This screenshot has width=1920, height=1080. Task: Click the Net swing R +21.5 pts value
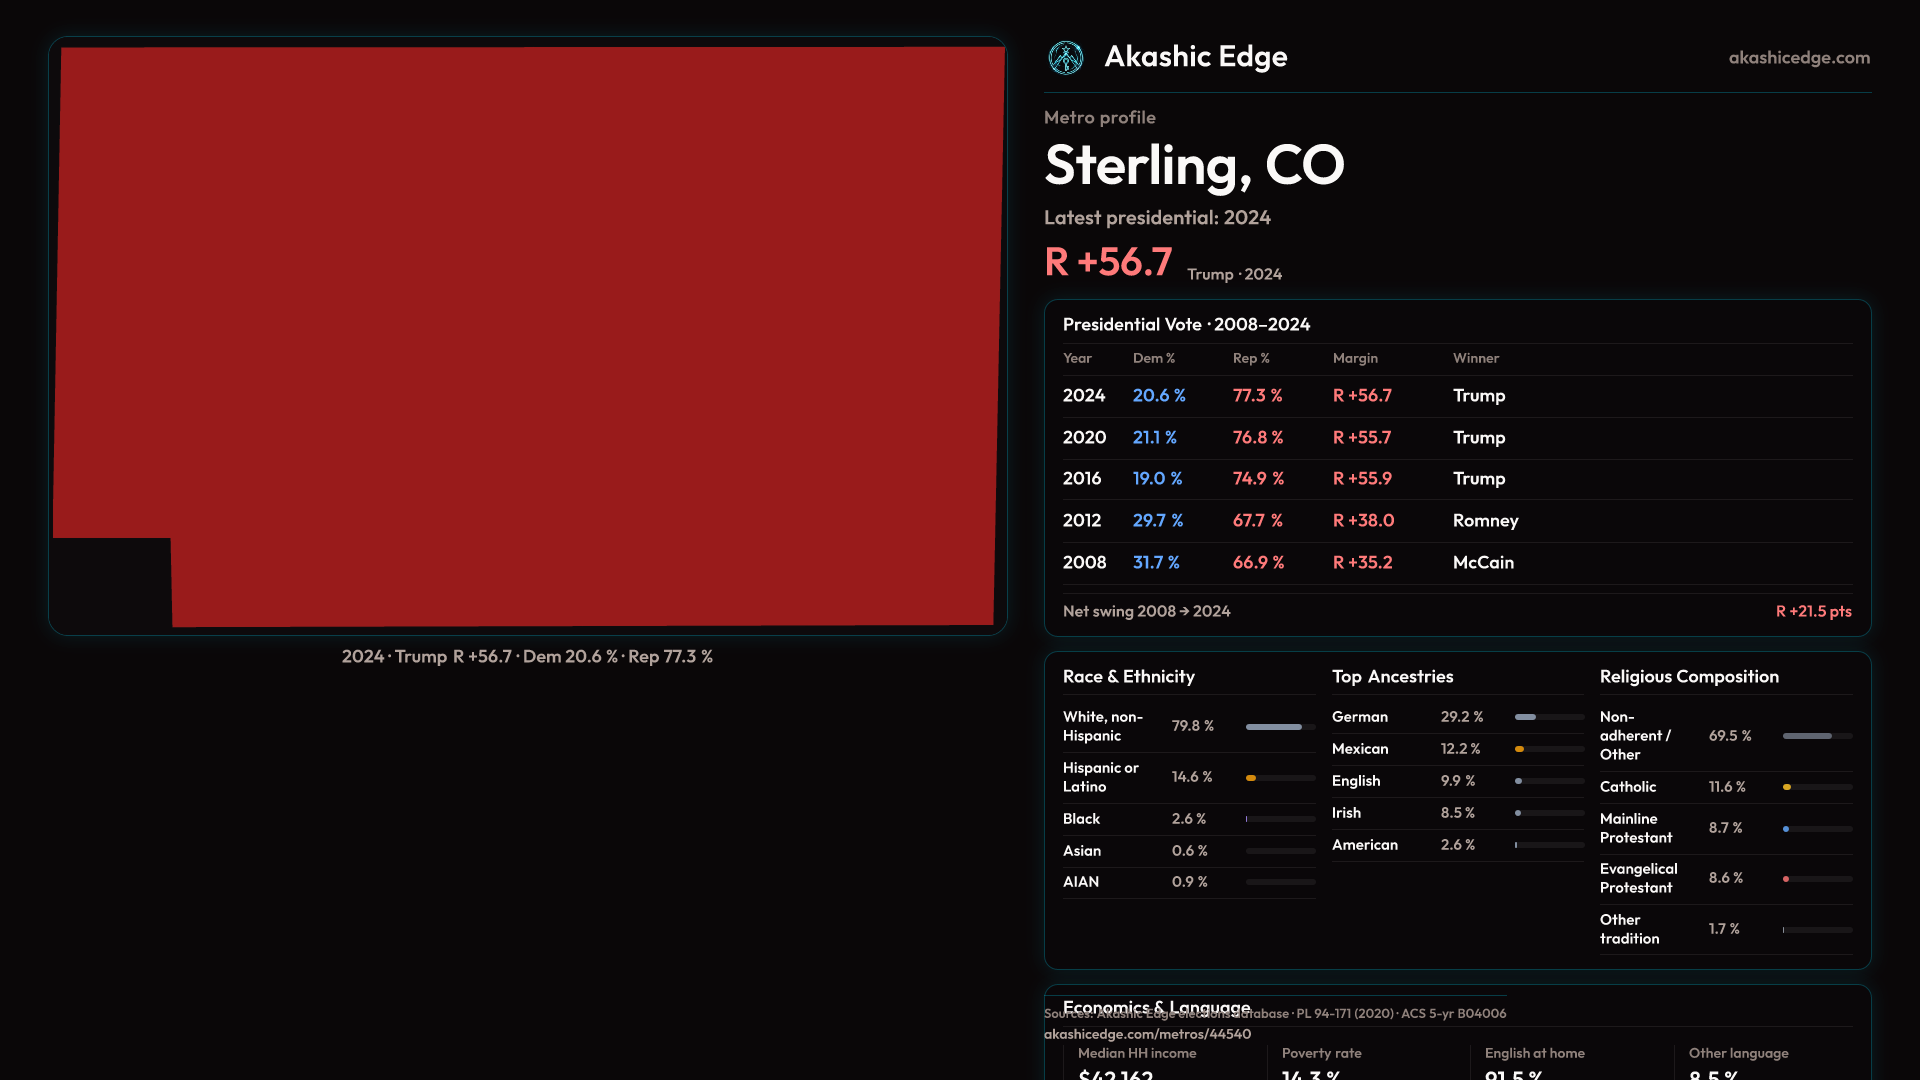tap(1812, 611)
